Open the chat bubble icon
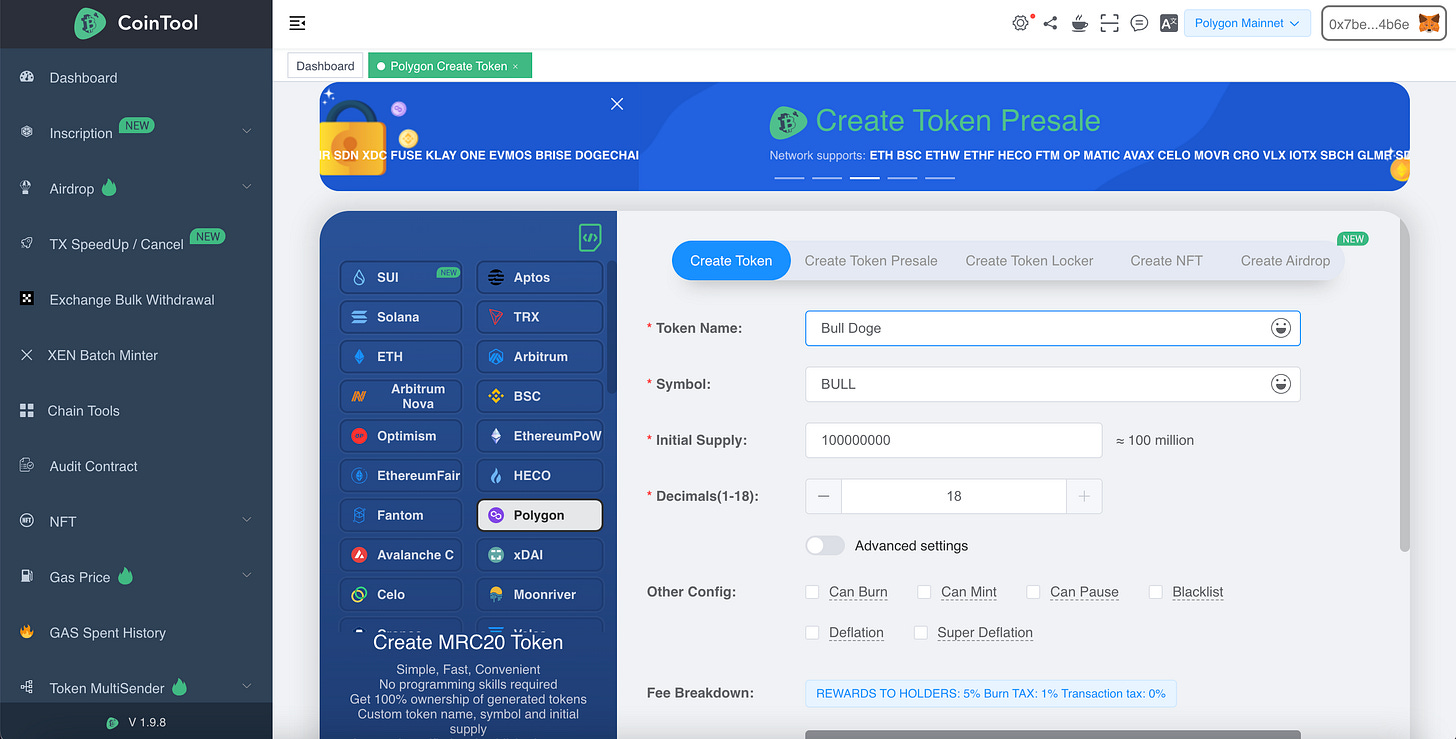1456x739 pixels. [1139, 23]
